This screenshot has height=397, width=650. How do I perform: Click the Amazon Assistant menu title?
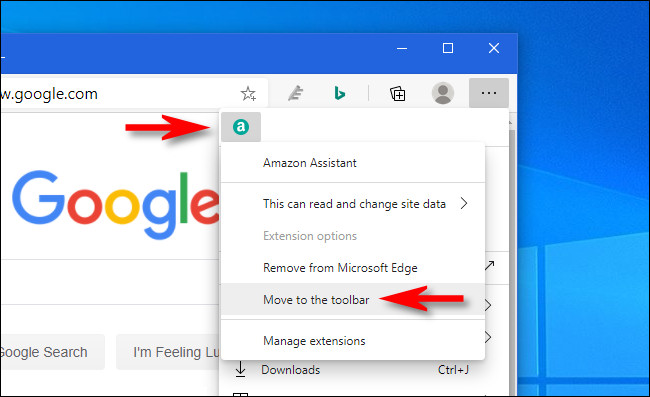(x=310, y=163)
